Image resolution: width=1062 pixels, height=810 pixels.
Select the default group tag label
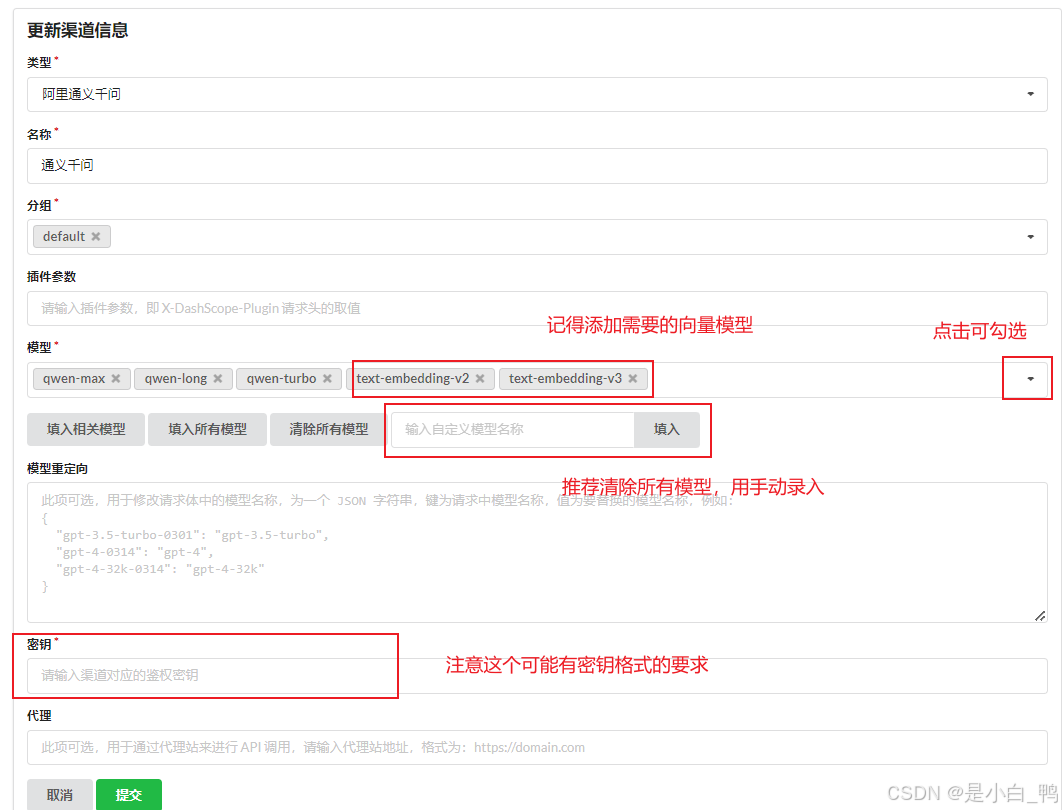coord(64,236)
